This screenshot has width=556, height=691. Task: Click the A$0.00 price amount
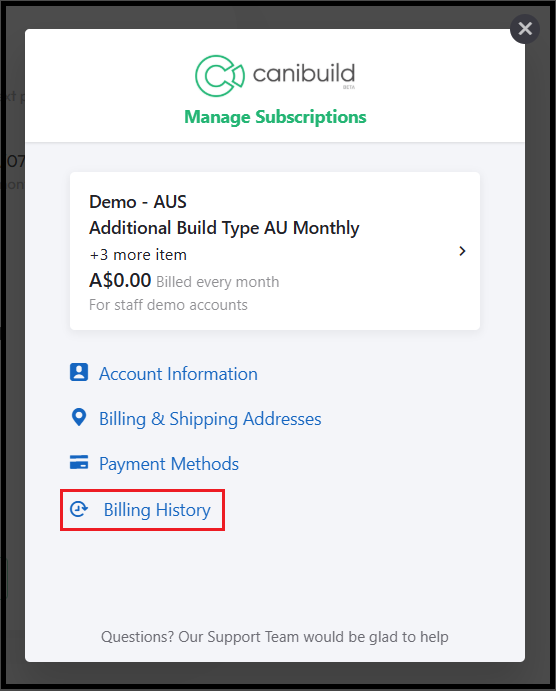120,280
